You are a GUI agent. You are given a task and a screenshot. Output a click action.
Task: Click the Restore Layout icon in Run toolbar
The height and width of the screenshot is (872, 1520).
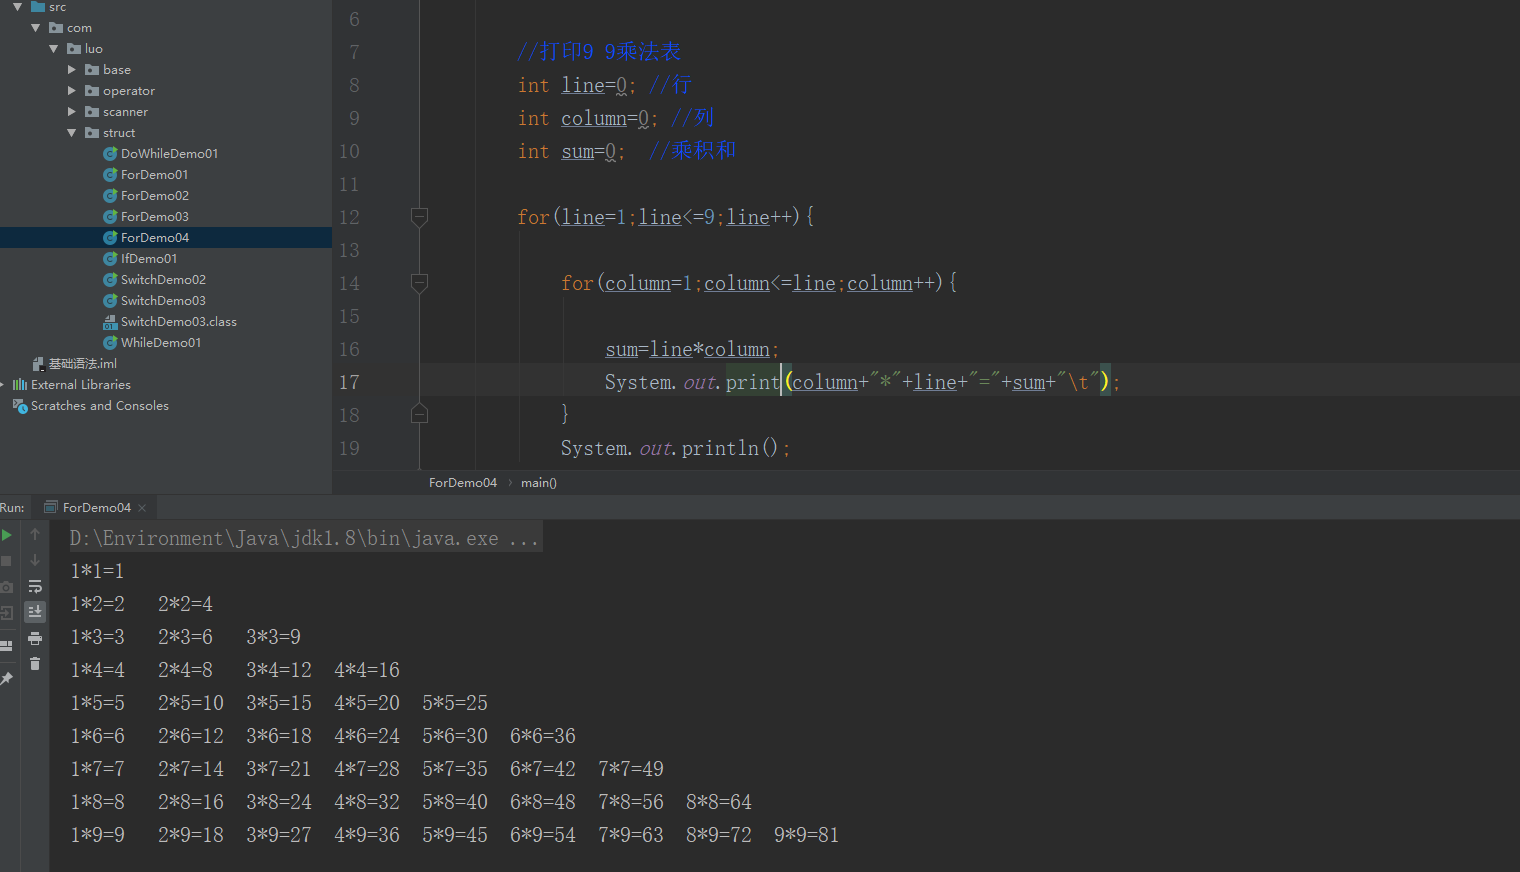(7, 646)
